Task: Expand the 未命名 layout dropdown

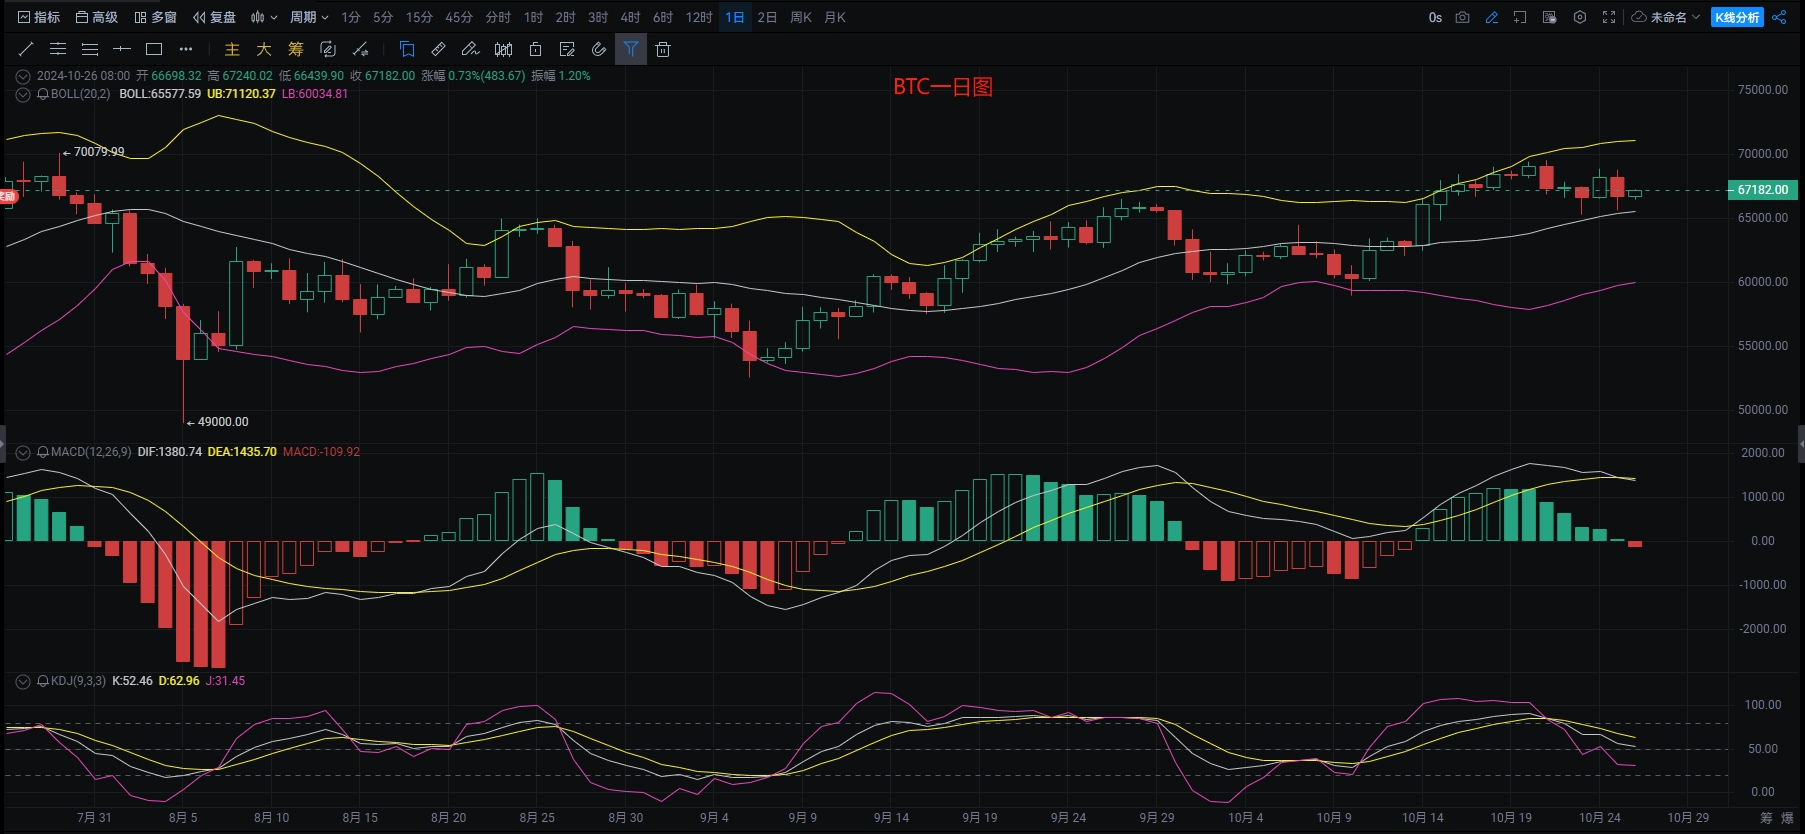Action: pyautogui.click(x=1667, y=17)
